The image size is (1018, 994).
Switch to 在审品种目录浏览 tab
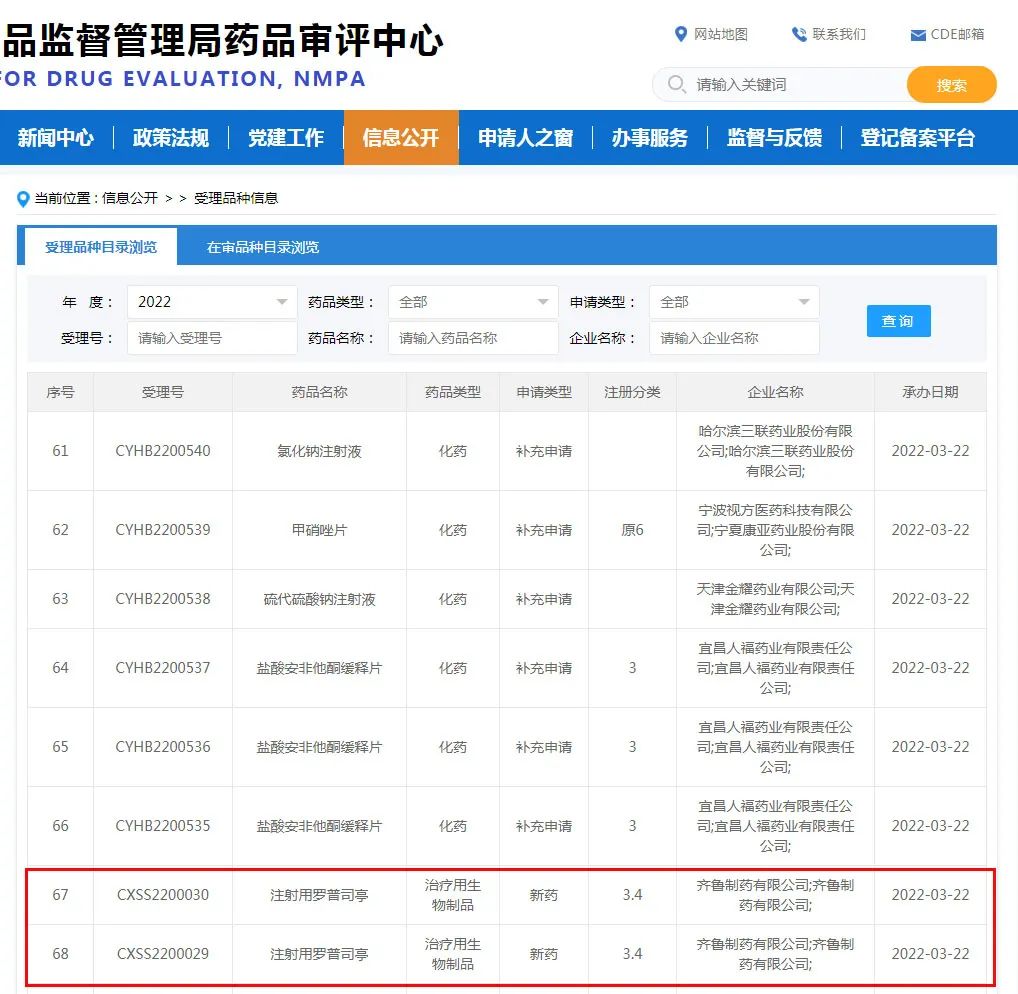click(263, 247)
